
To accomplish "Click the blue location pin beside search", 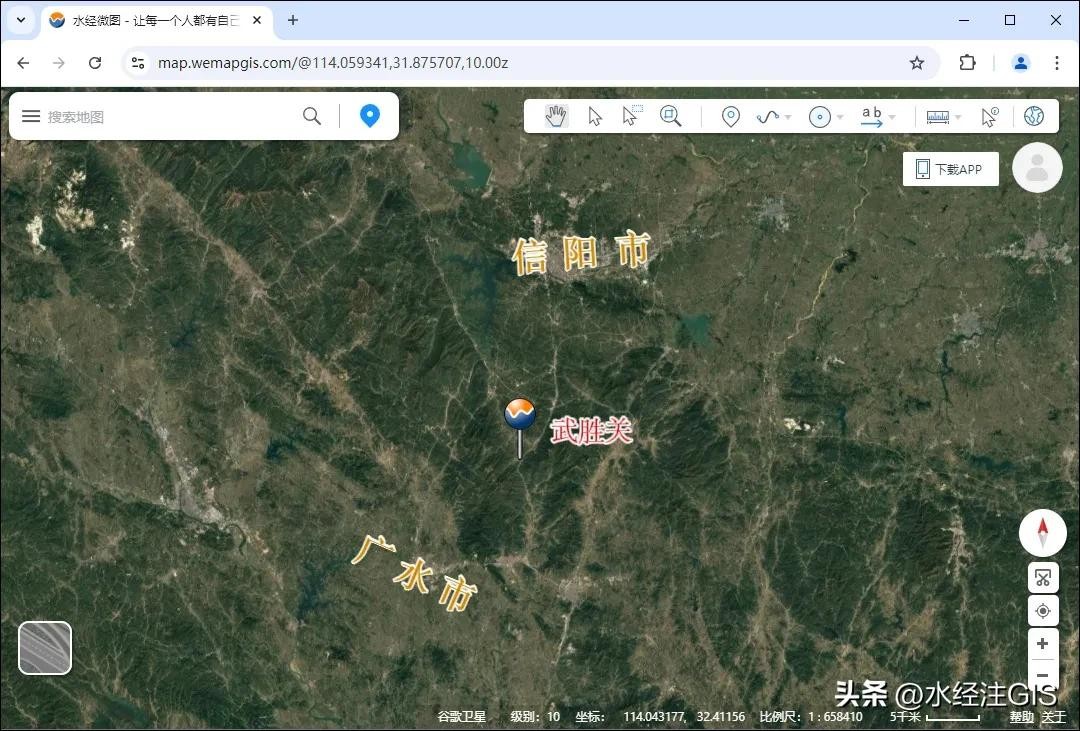I will click(x=370, y=116).
